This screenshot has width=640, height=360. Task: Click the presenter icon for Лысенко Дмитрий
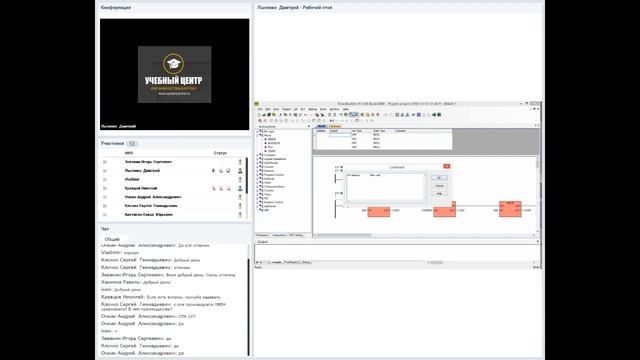240,171
